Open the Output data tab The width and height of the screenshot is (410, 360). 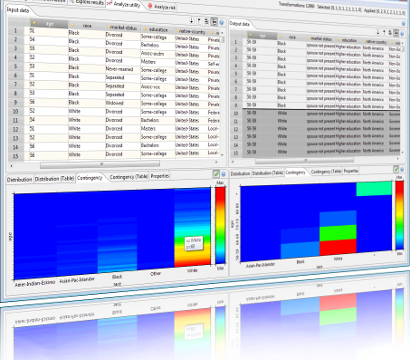pos(239,24)
